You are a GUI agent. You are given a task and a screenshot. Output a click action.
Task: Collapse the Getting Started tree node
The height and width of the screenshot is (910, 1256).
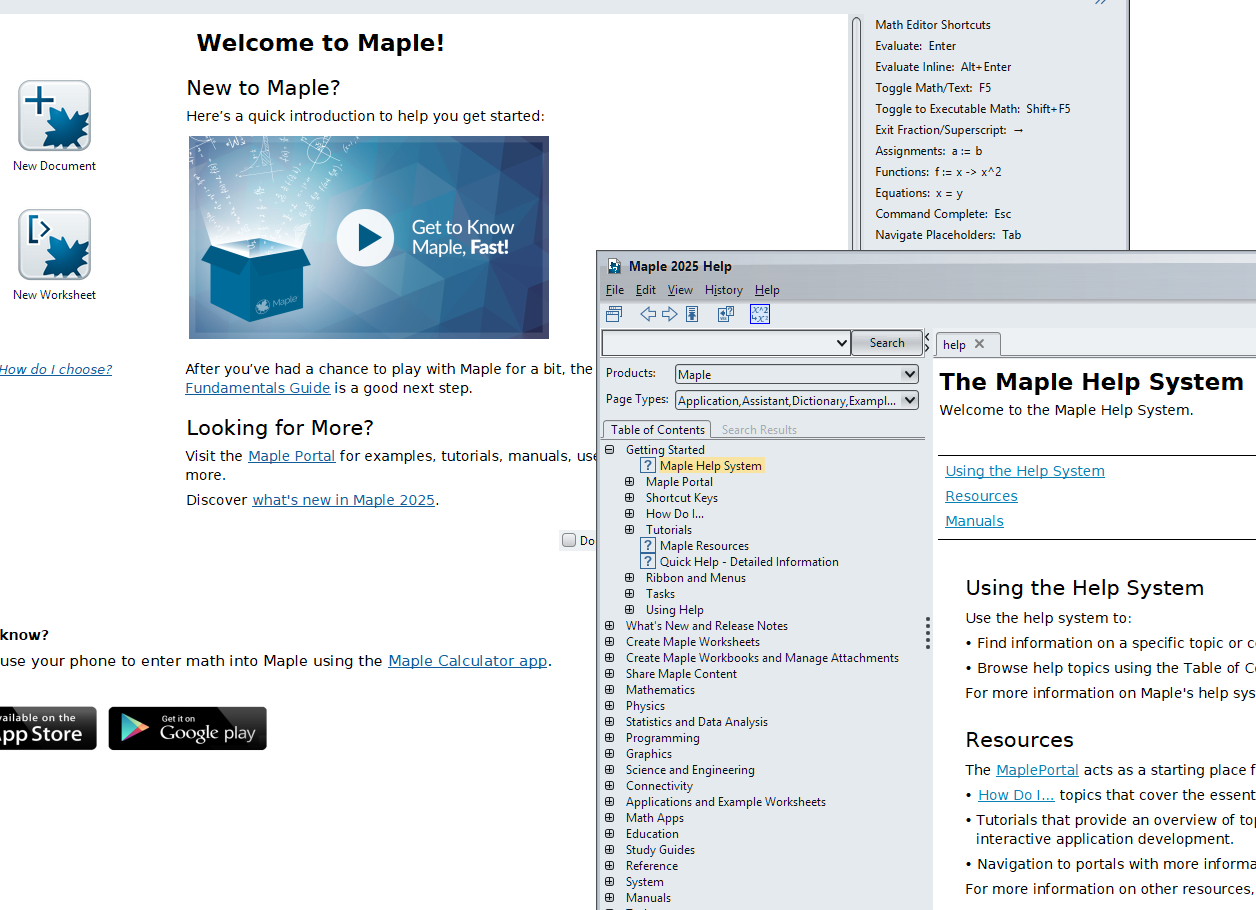click(x=610, y=450)
